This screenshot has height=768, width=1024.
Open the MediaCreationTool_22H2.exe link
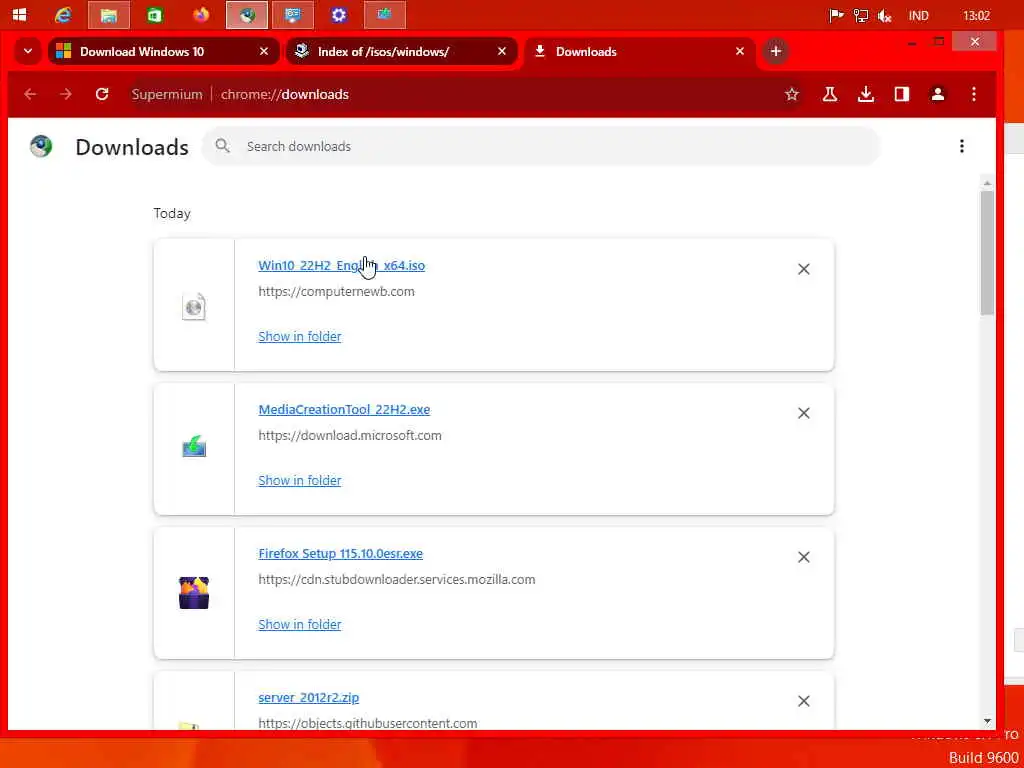click(x=344, y=409)
